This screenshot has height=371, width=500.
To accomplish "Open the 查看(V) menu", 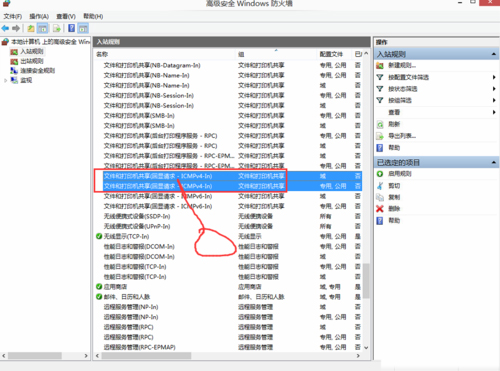I will [x=66, y=16].
